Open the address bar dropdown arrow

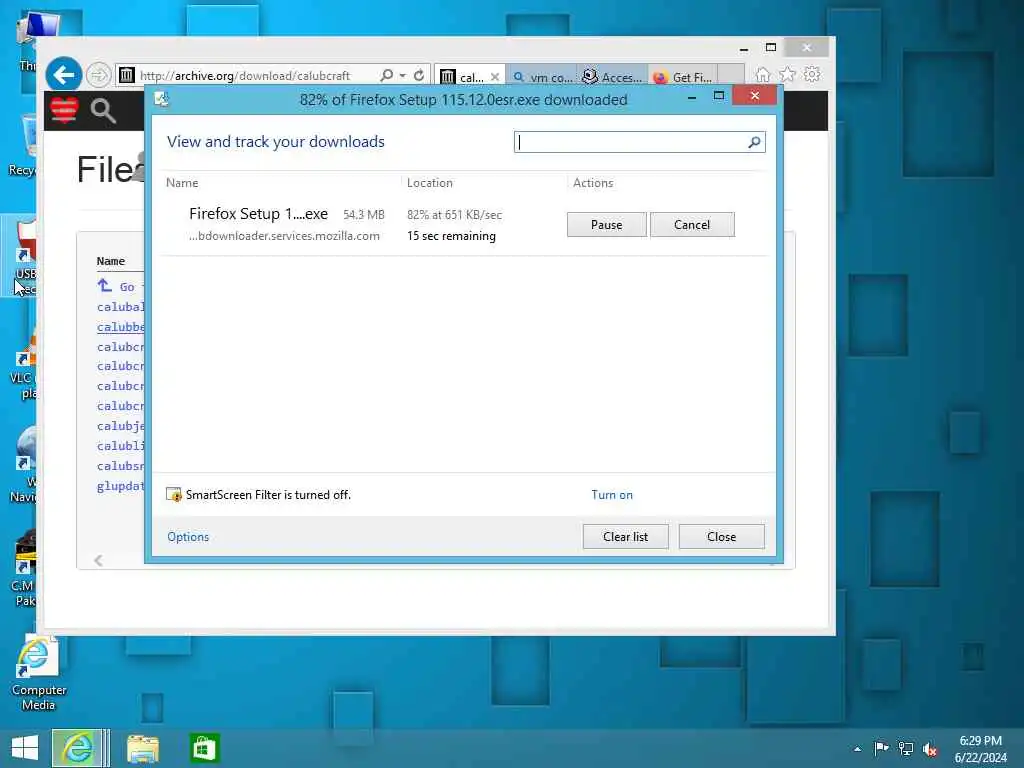click(x=403, y=75)
